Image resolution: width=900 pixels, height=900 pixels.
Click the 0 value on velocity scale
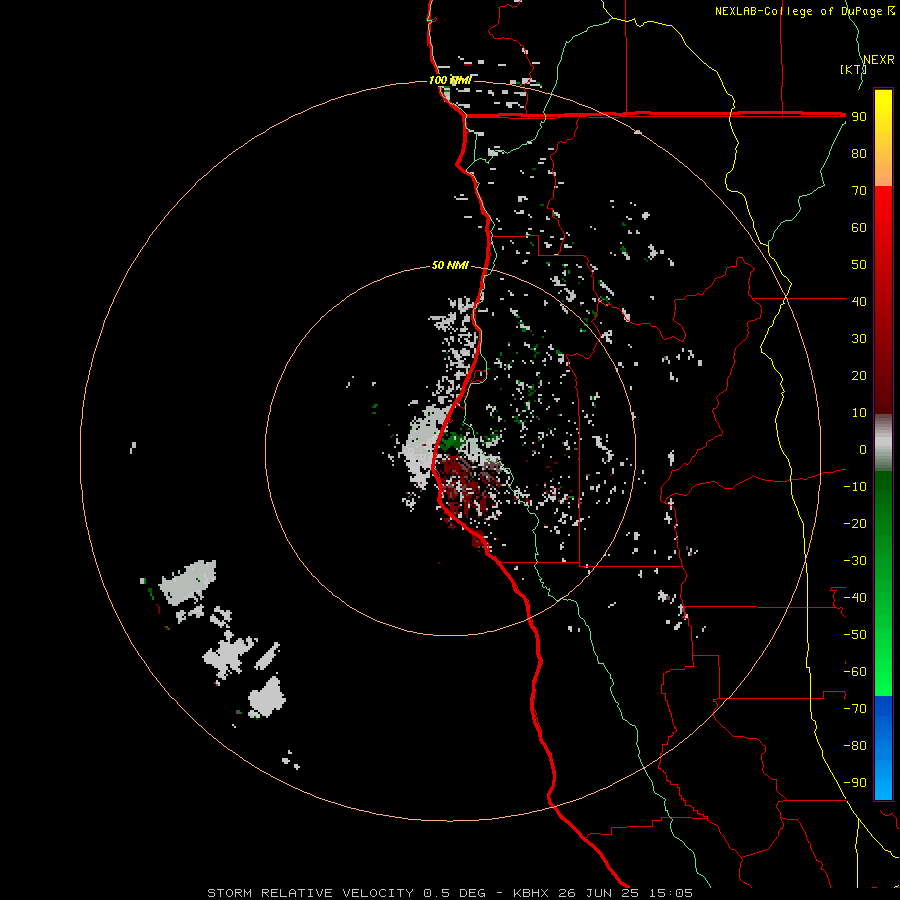tap(863, 449)
